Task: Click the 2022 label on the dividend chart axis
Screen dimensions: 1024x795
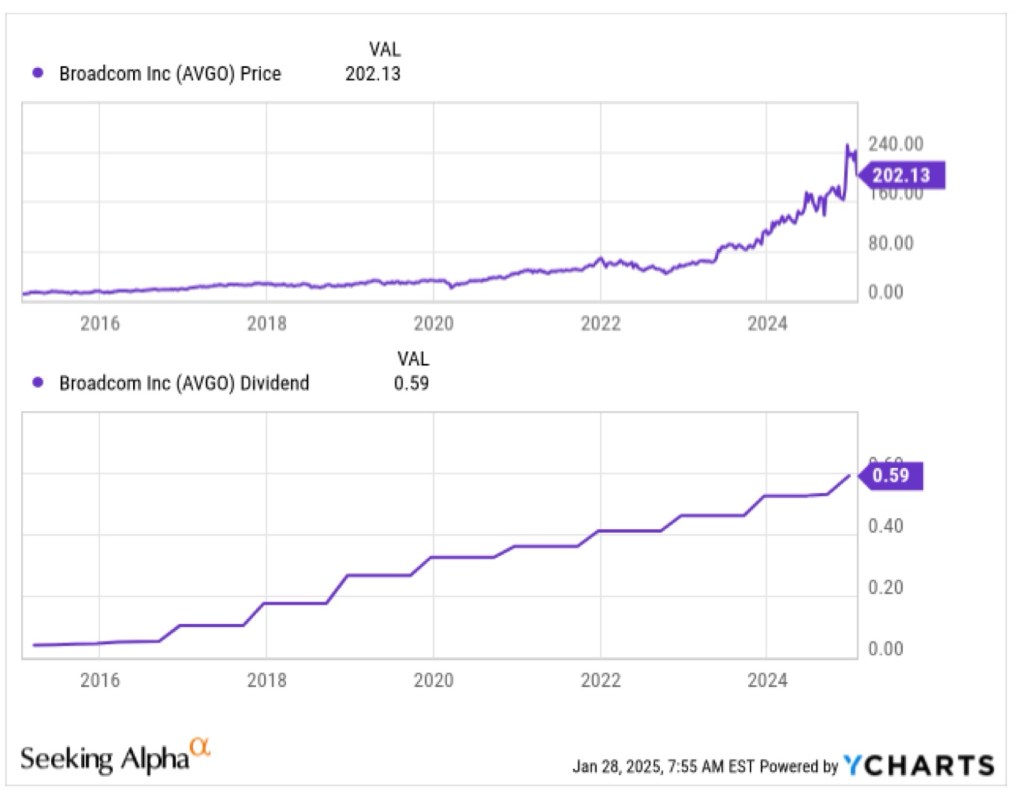Action: coord(600,681)
